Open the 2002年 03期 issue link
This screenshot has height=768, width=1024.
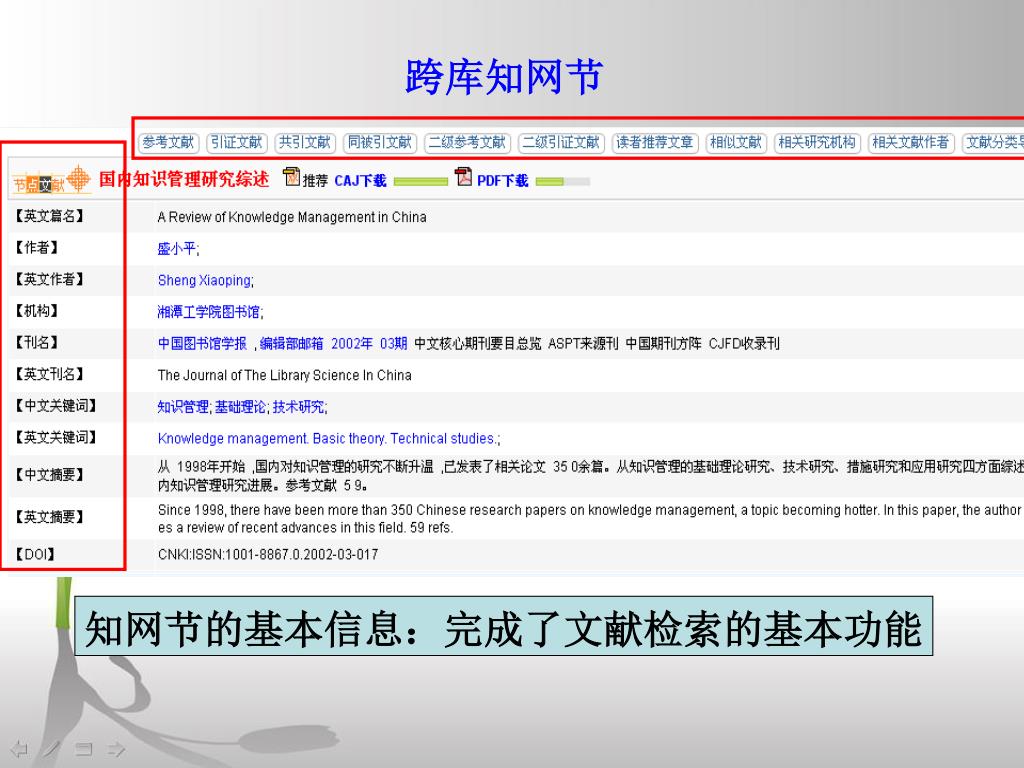(x=369, y=344)
